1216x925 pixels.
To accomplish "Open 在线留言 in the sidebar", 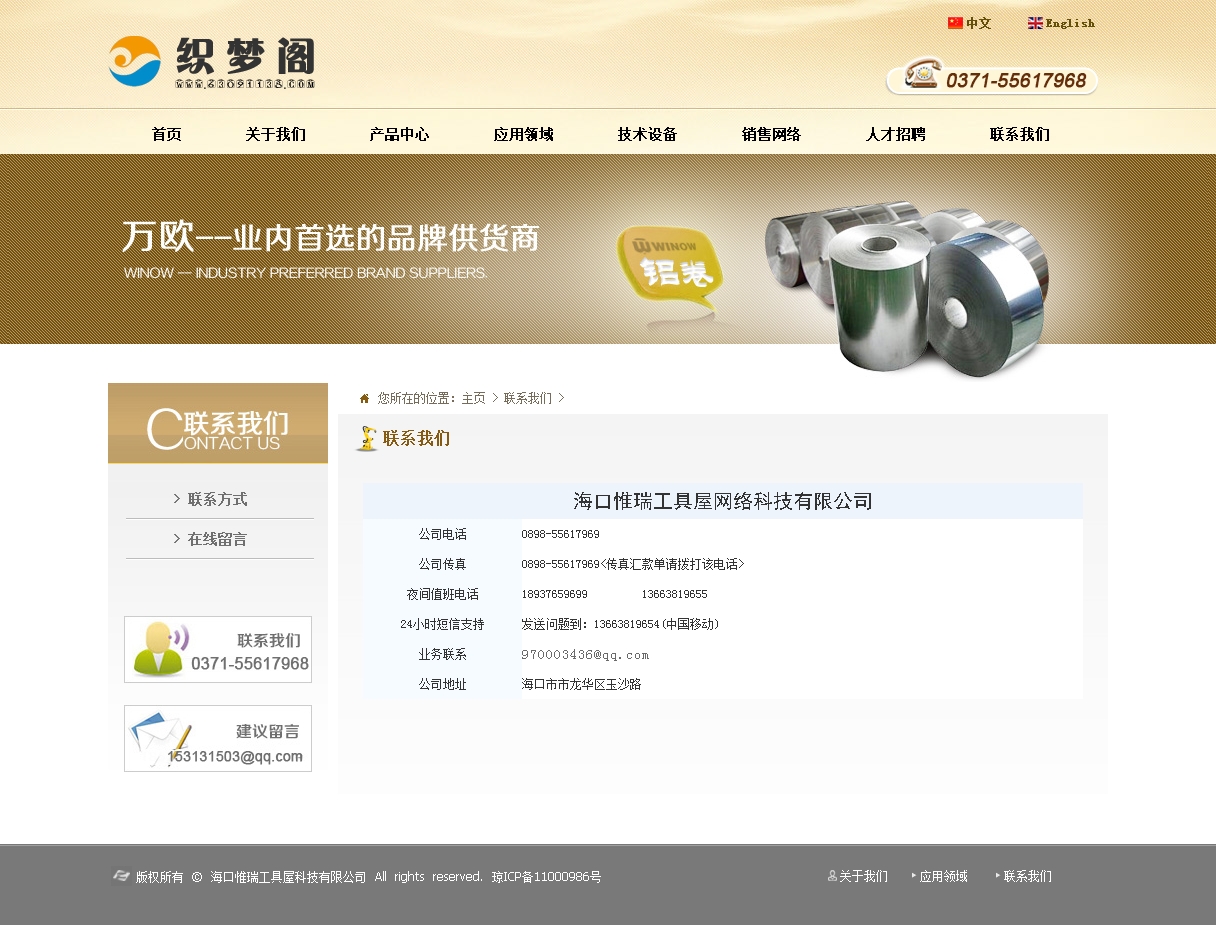I will pyautogui.click(x=217, y=539).
